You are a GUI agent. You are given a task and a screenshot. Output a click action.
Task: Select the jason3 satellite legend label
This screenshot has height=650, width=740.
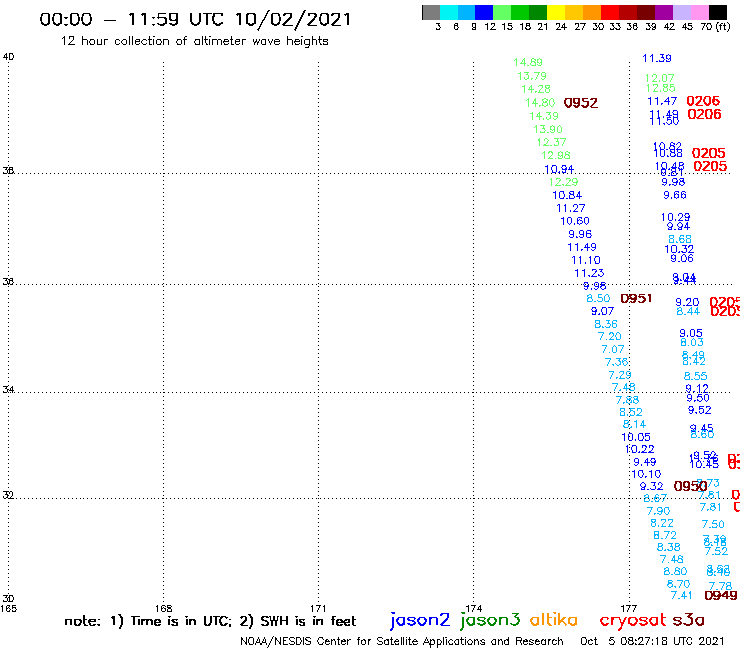click(x=490, y=620)
